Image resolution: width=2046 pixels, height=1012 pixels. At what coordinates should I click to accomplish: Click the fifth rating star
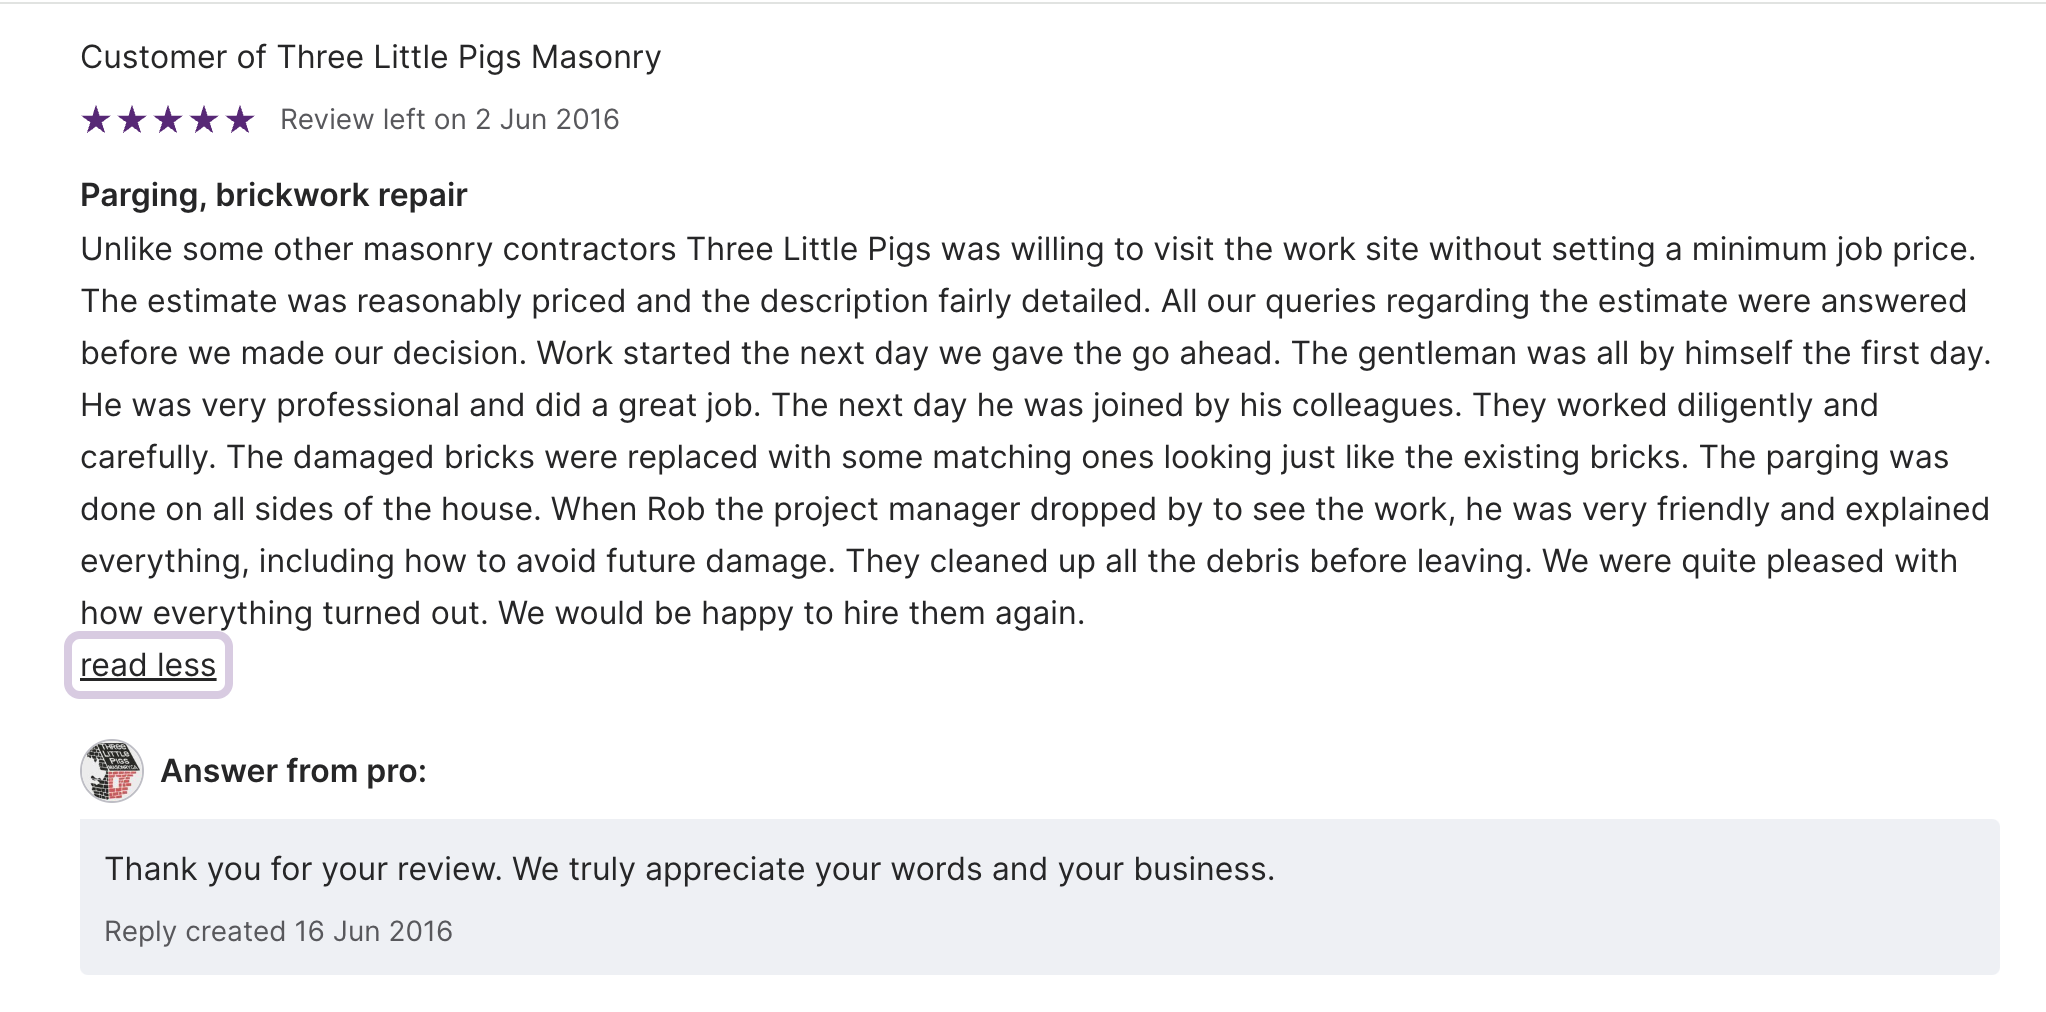(x=240, y=120)
